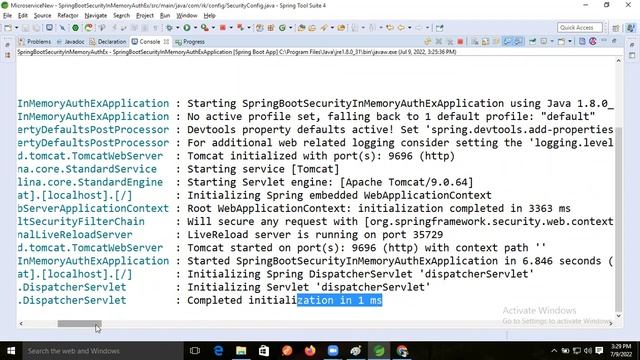This screenshot has width=640, height=360.
Task: Toggle Show Console When Standard Error Changes
Action: coord(518,42)
